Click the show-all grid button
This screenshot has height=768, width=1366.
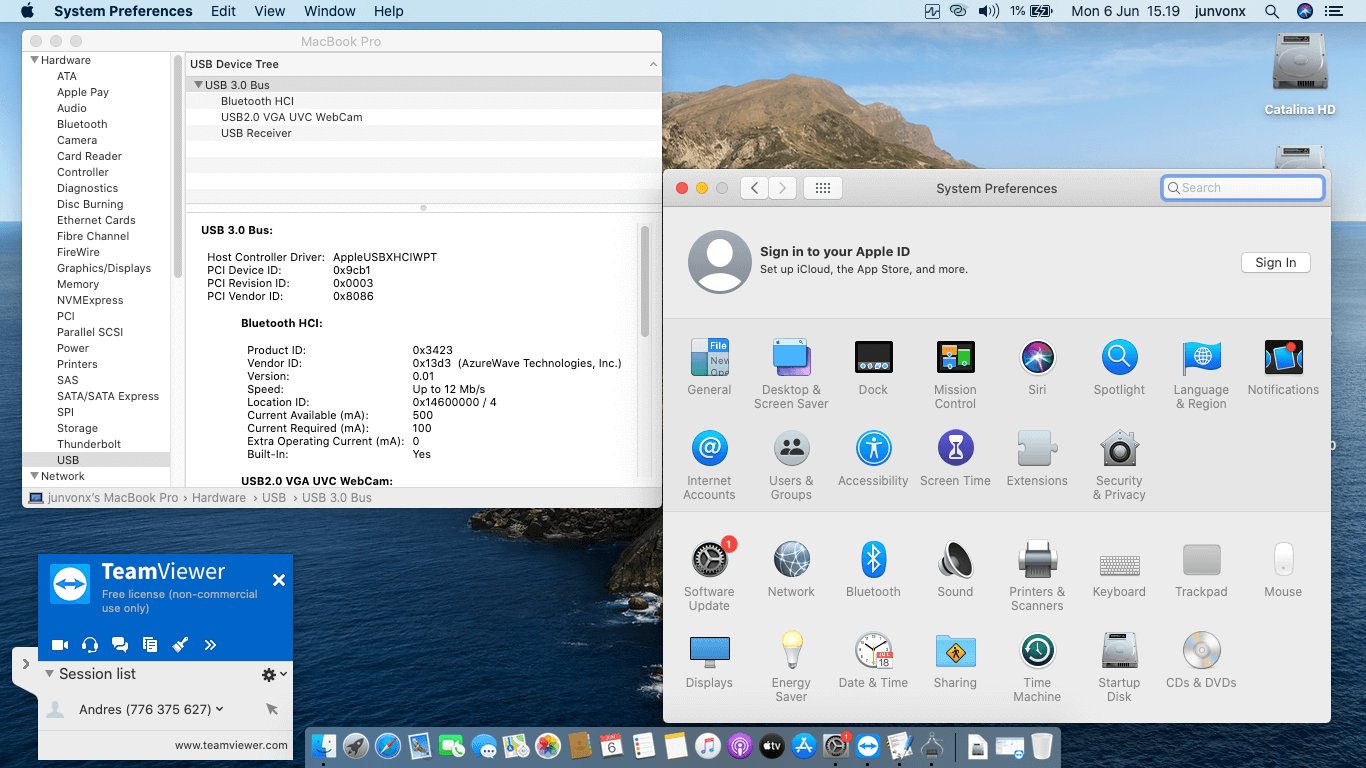pos(823,188)
